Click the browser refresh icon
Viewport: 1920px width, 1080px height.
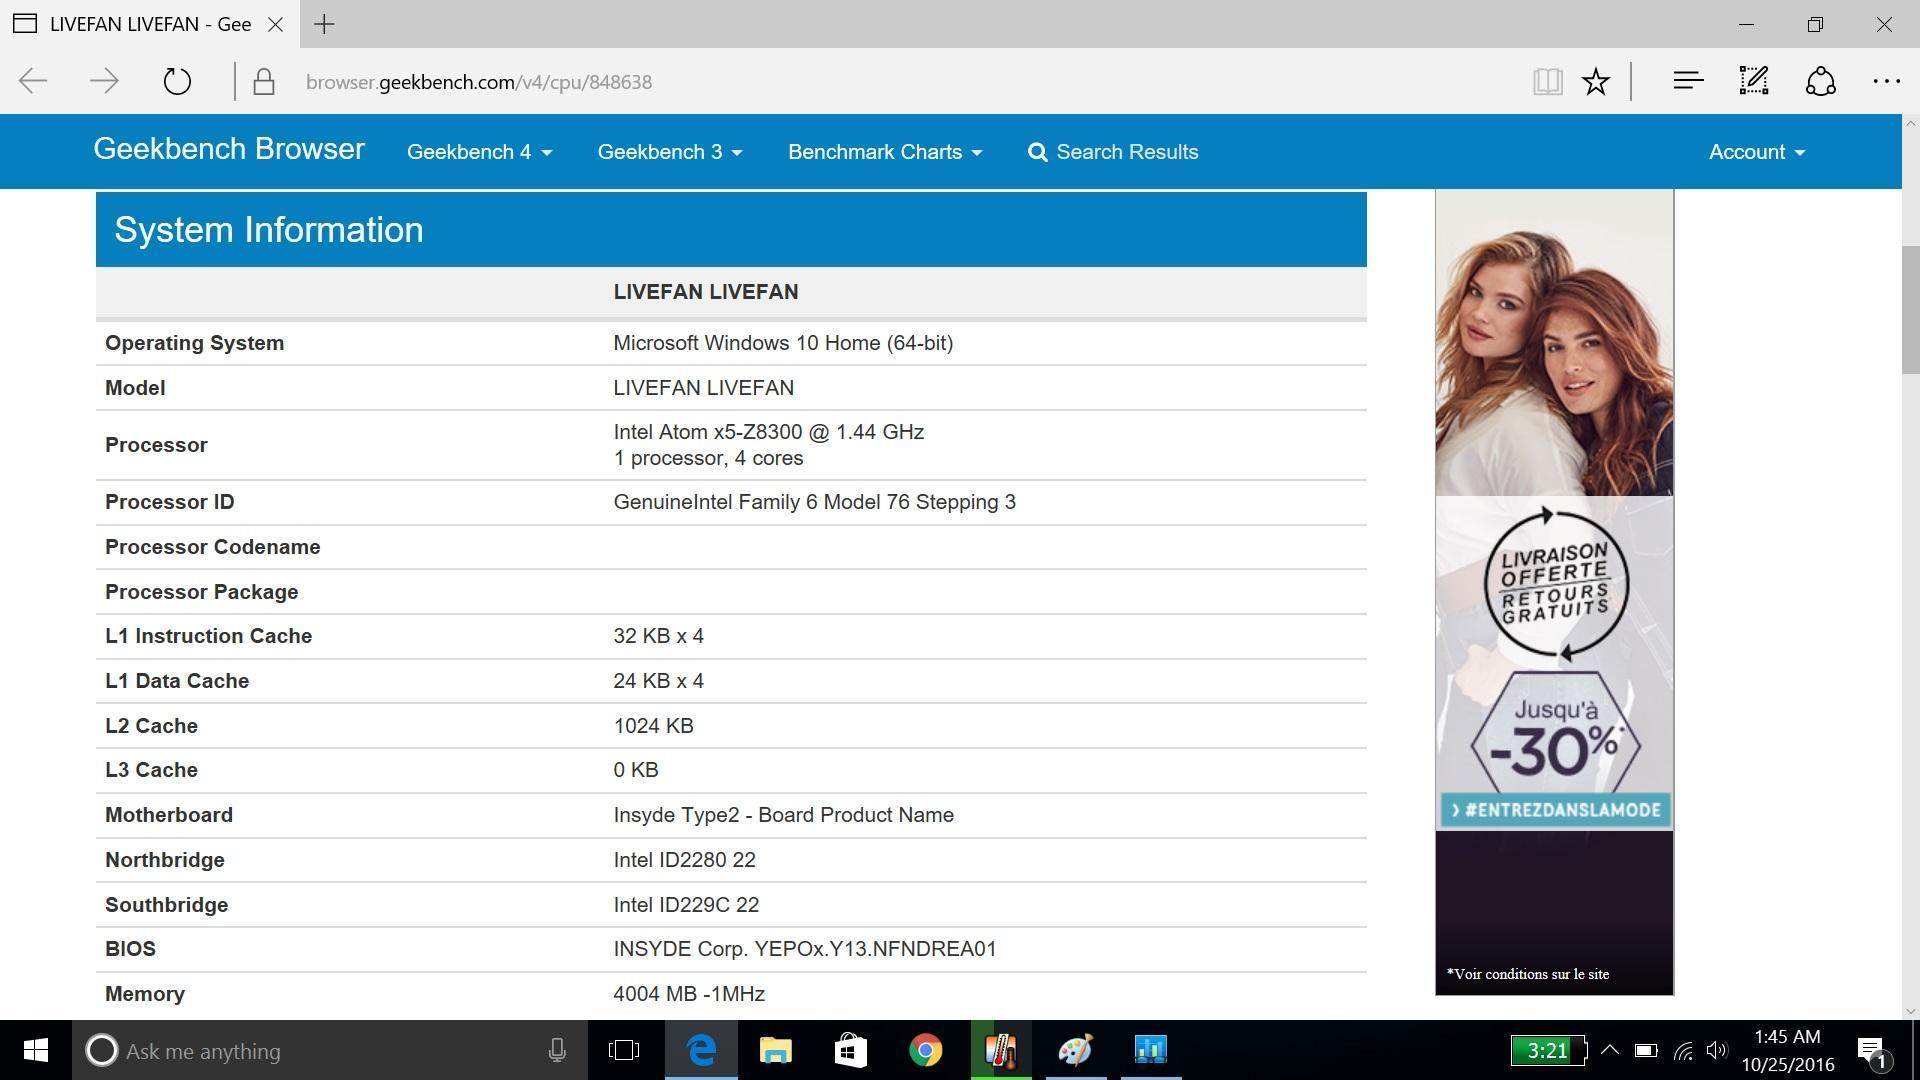pyautogui.click(x=177, y=82)
